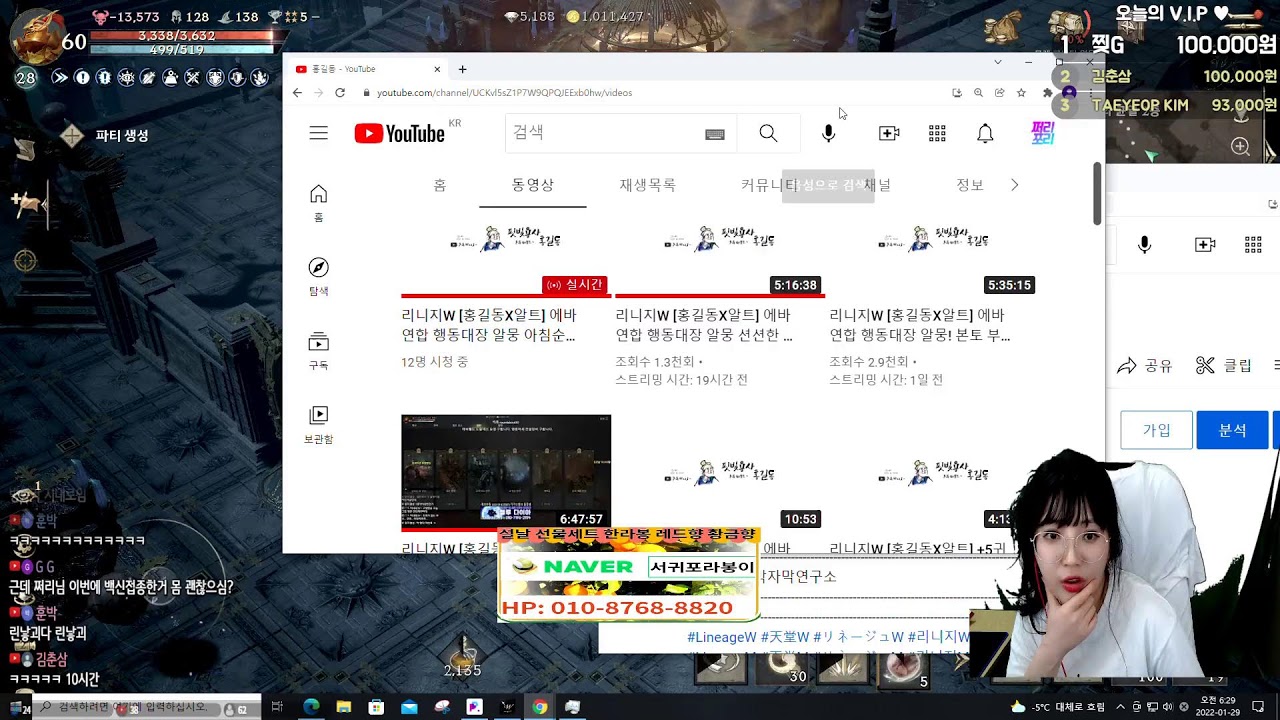Switch to the 홈 channel tab
1280x720 pixels.
pyautogui.click(x=440, y=185)
